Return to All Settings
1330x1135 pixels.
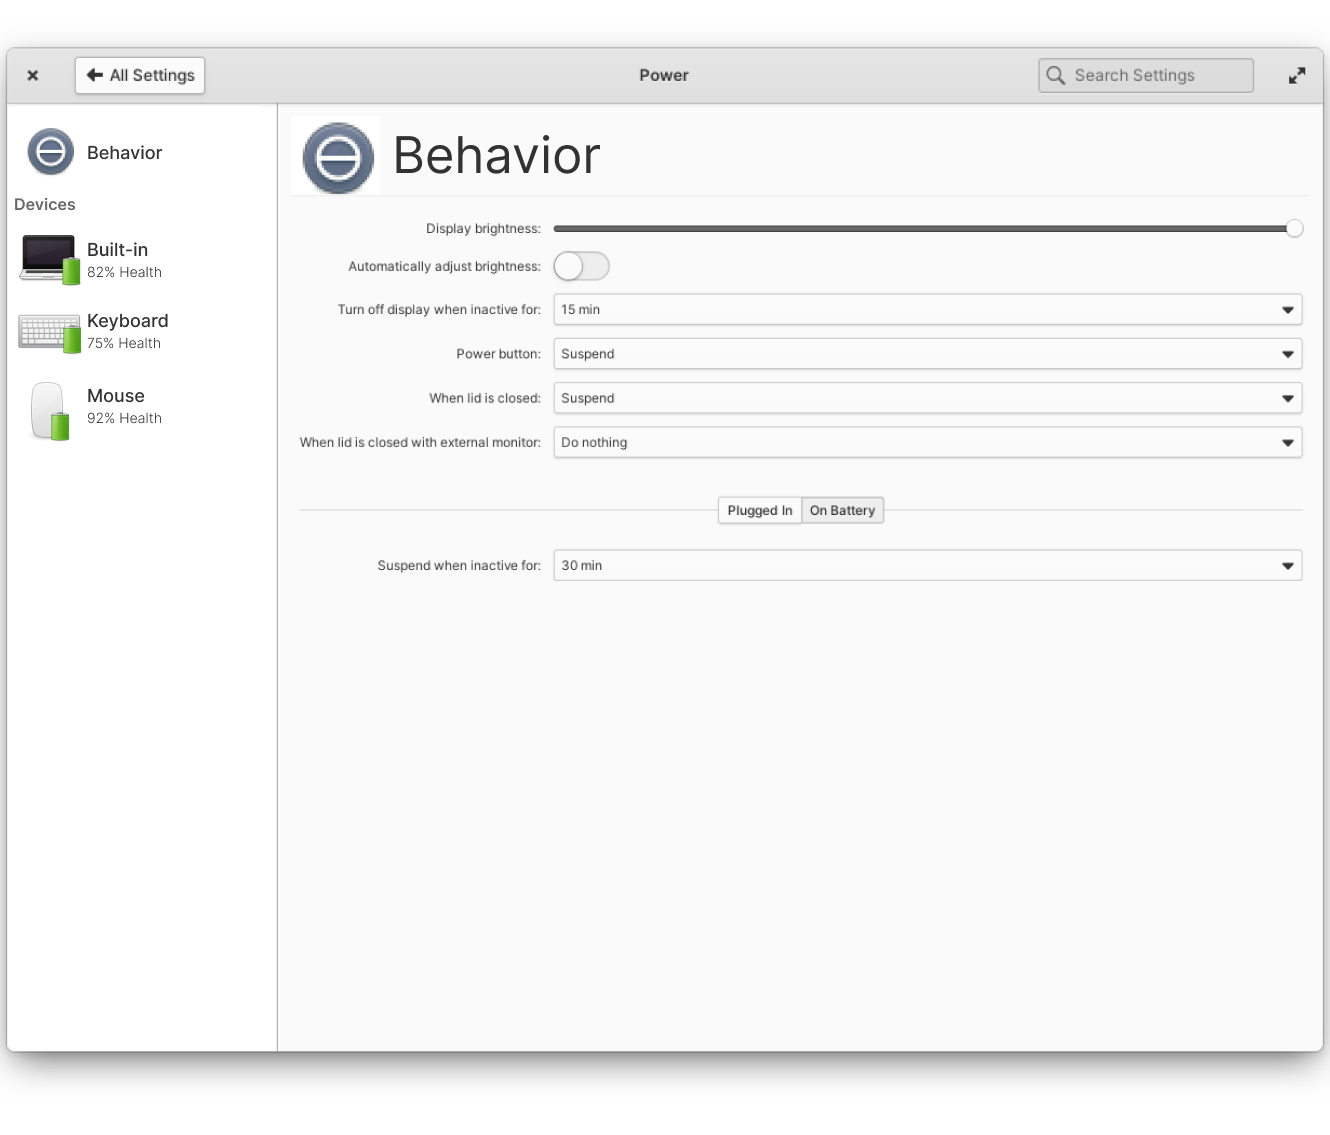pyautogui.click(x=140, y=75)
